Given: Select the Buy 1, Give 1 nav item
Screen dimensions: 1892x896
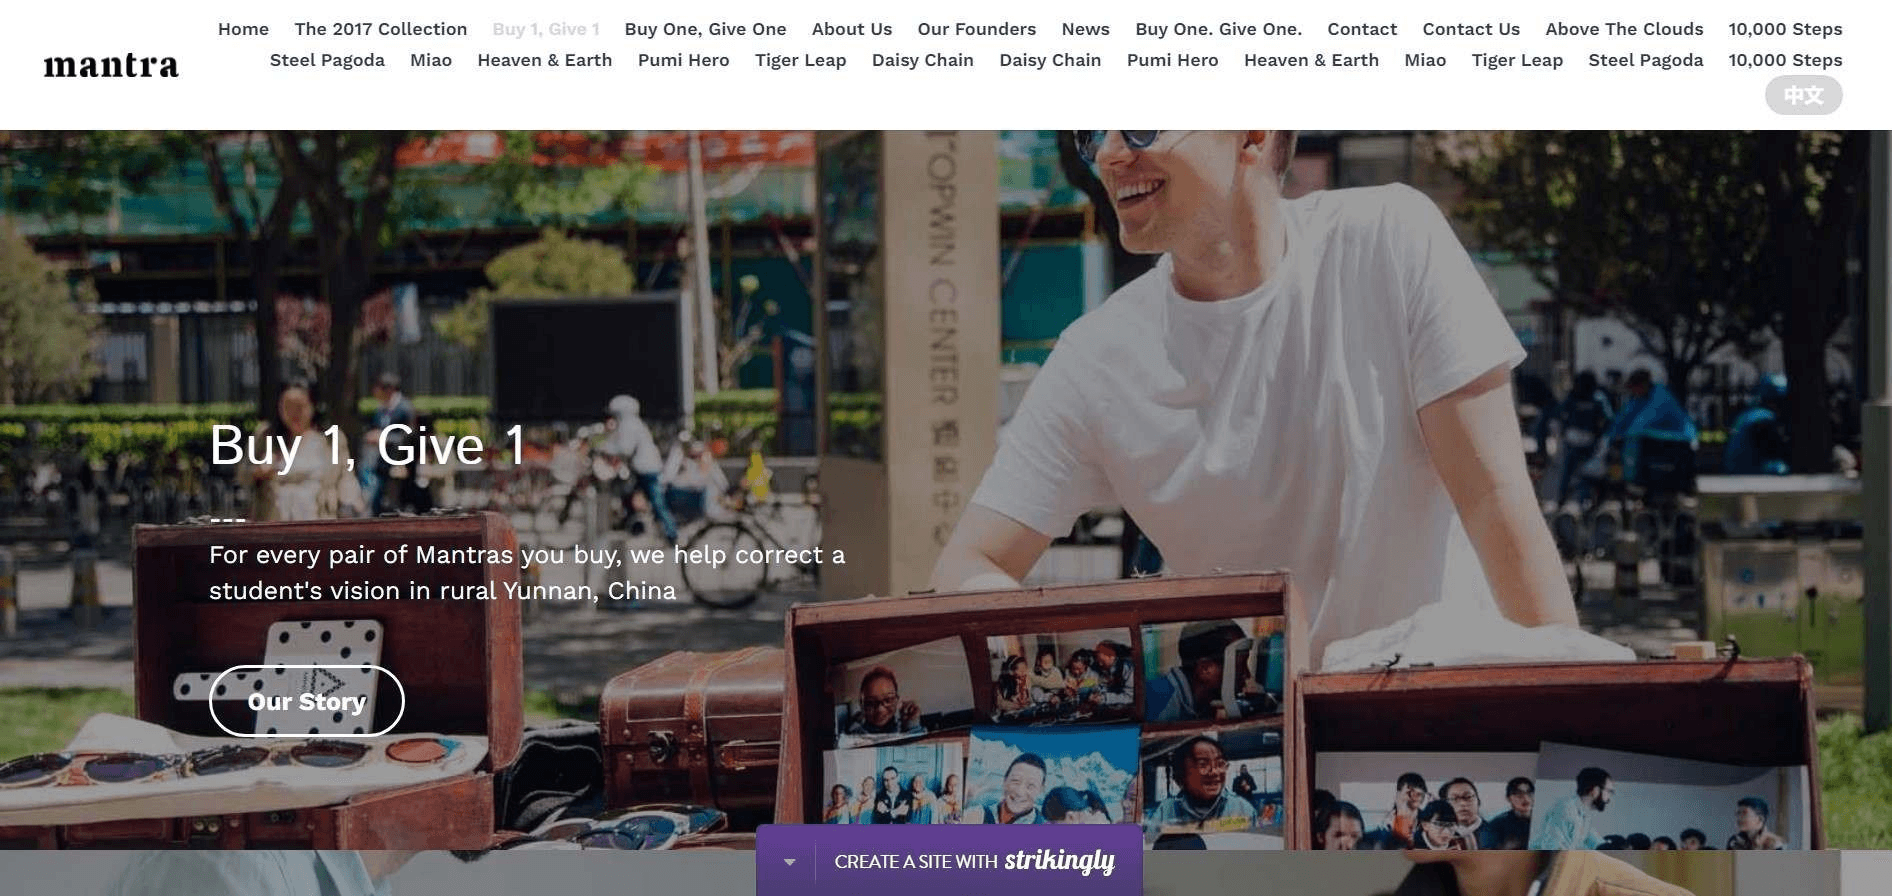Looking at the screenshot, I should [x=546, y=29].
